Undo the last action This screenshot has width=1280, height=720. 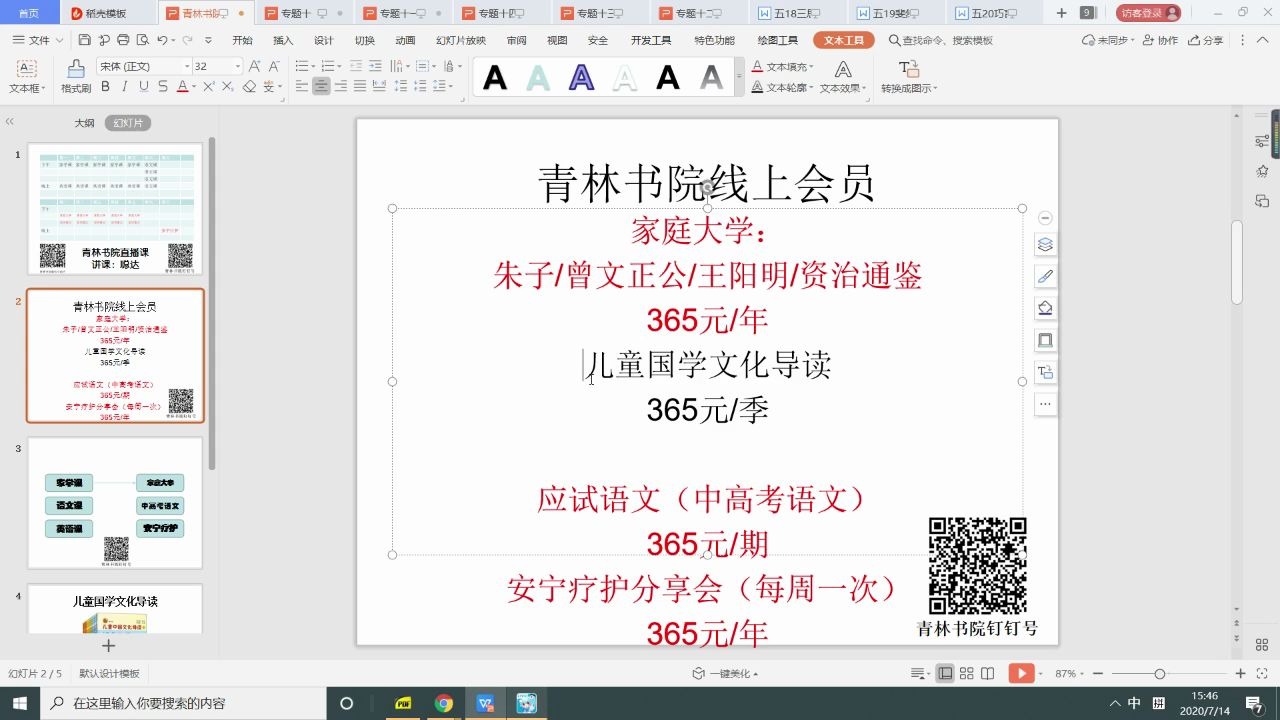point(162,40)
